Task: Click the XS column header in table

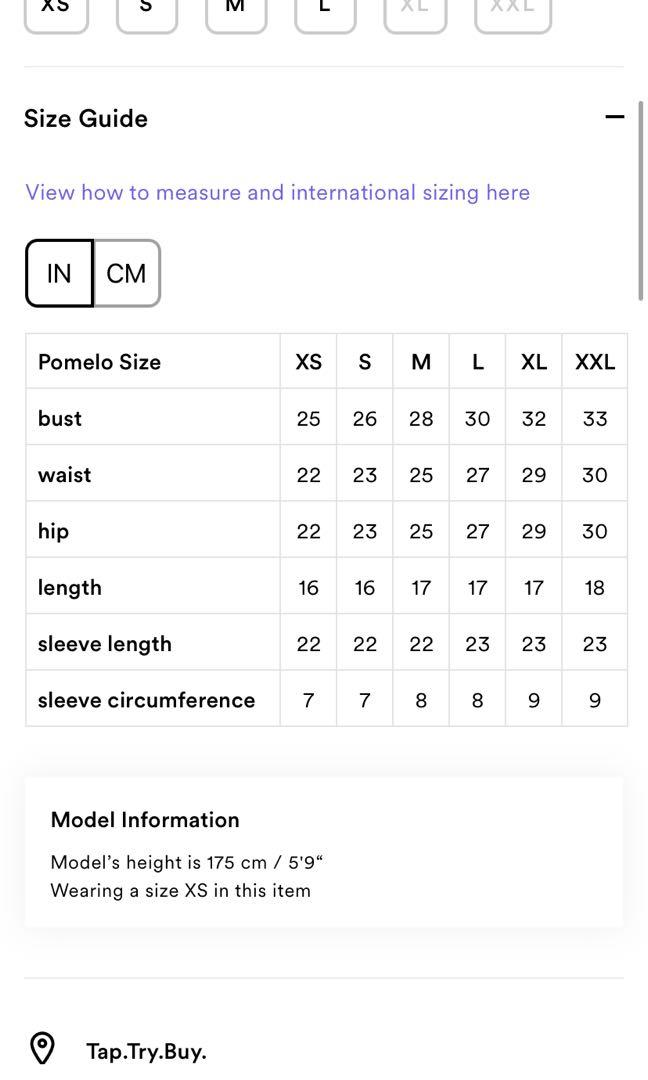Action: pos(308,362)
